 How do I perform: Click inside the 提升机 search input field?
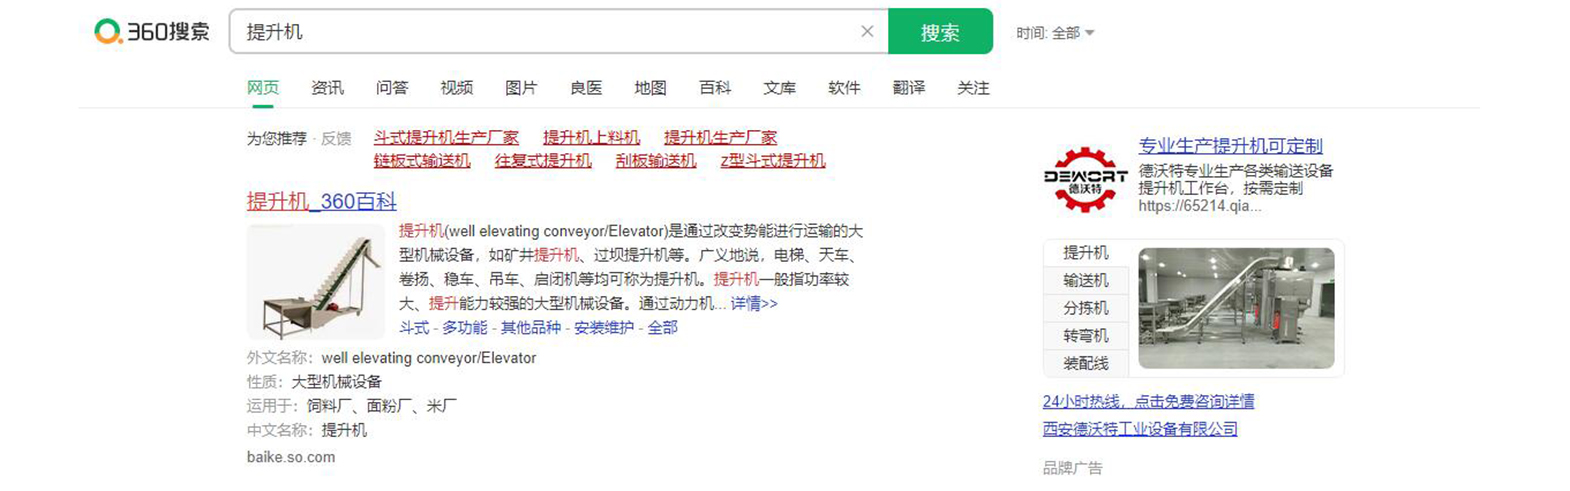[x=540, y=32]
